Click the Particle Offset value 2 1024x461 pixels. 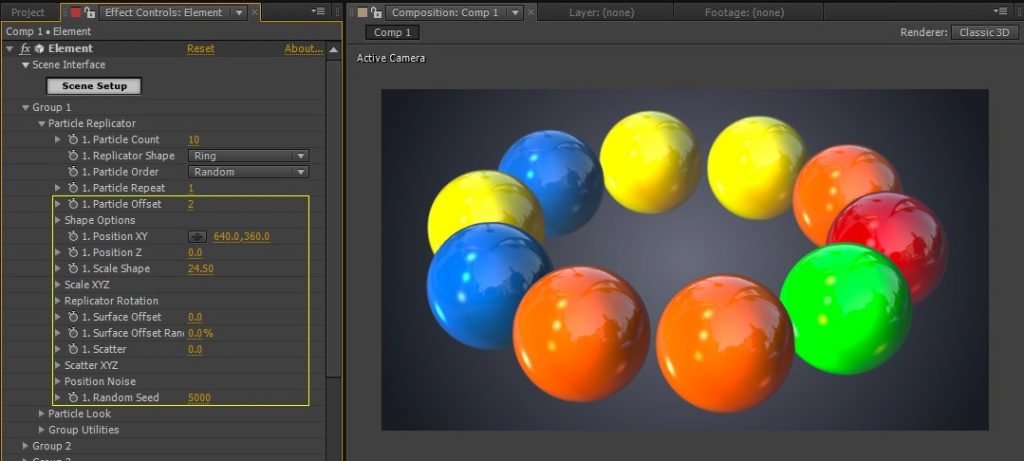point(191,204)
